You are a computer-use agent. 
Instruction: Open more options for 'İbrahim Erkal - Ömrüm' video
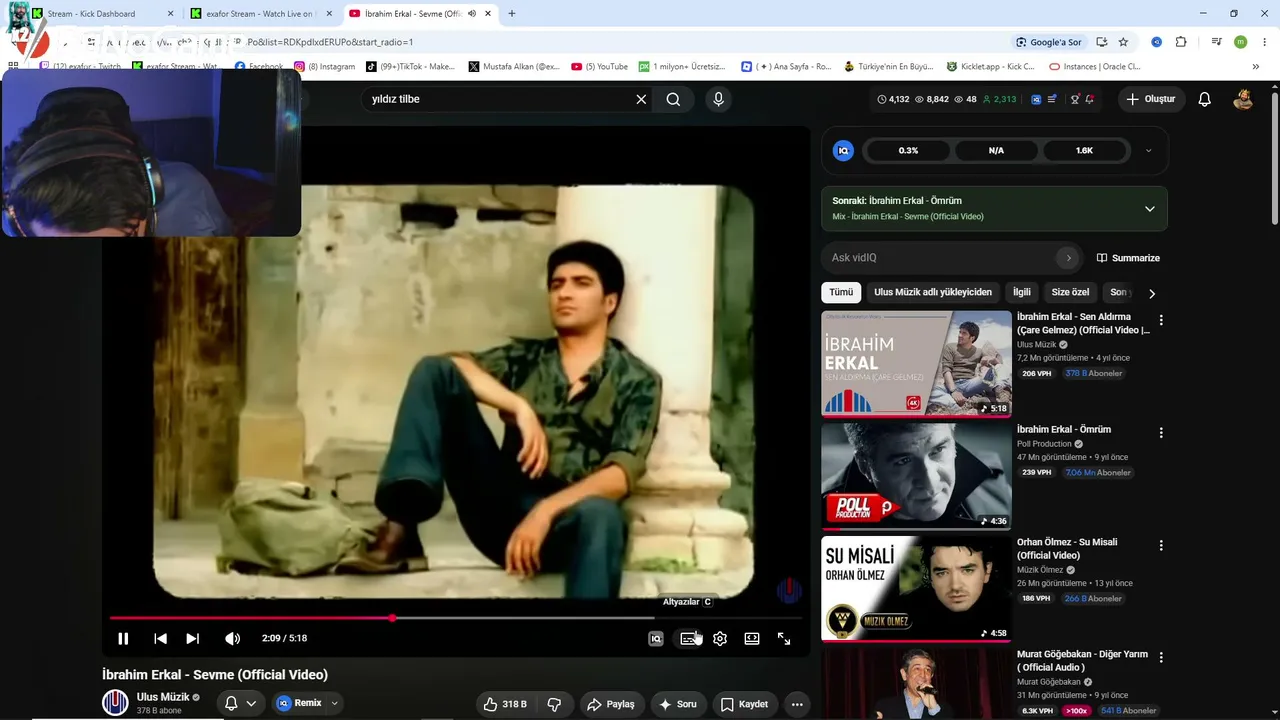pyautogui.click(x=1161, y=433)
